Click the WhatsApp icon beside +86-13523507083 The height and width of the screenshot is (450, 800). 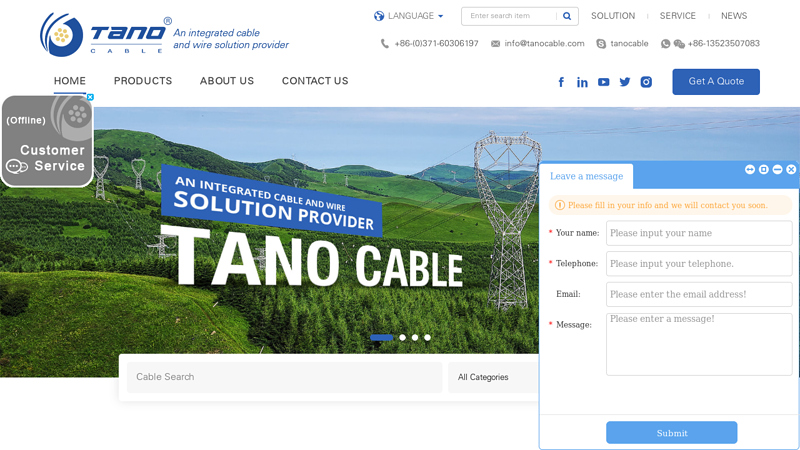(665, 44)
